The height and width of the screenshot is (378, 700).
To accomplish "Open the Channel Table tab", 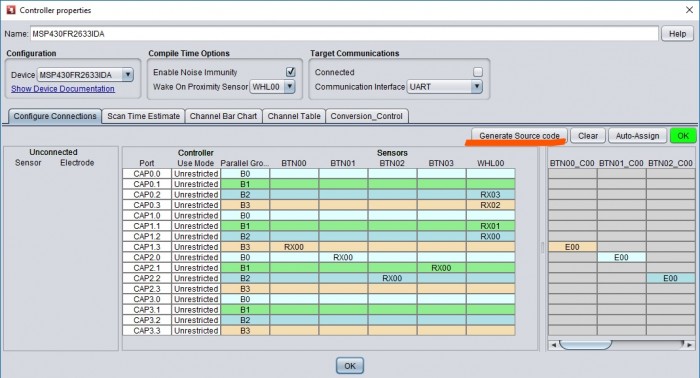I will 294,116.
